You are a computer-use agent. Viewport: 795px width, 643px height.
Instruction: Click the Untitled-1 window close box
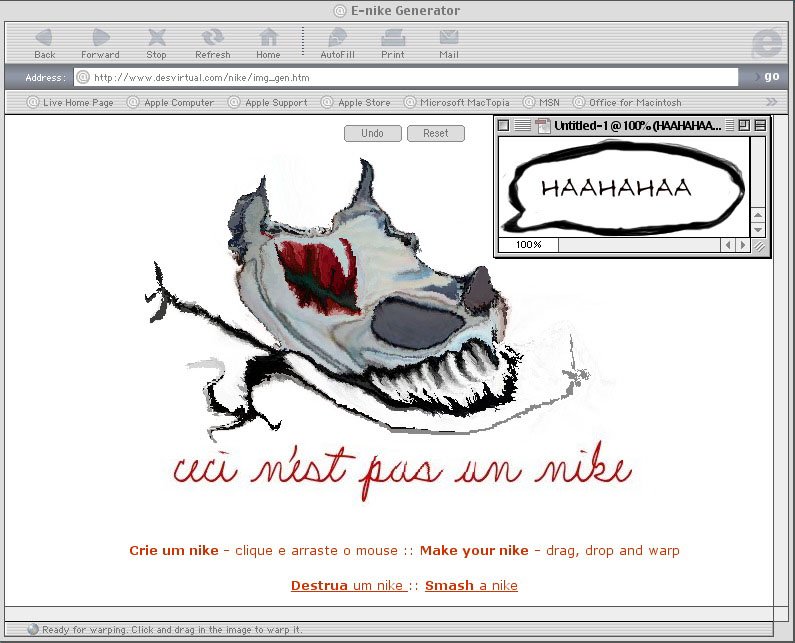tap(503, 125)
